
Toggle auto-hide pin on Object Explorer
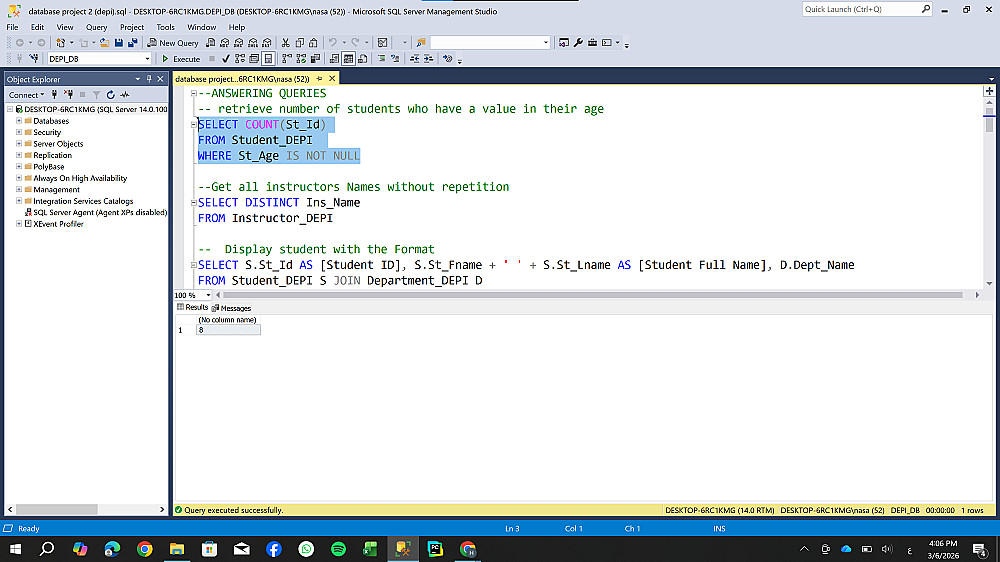point(149,79)
